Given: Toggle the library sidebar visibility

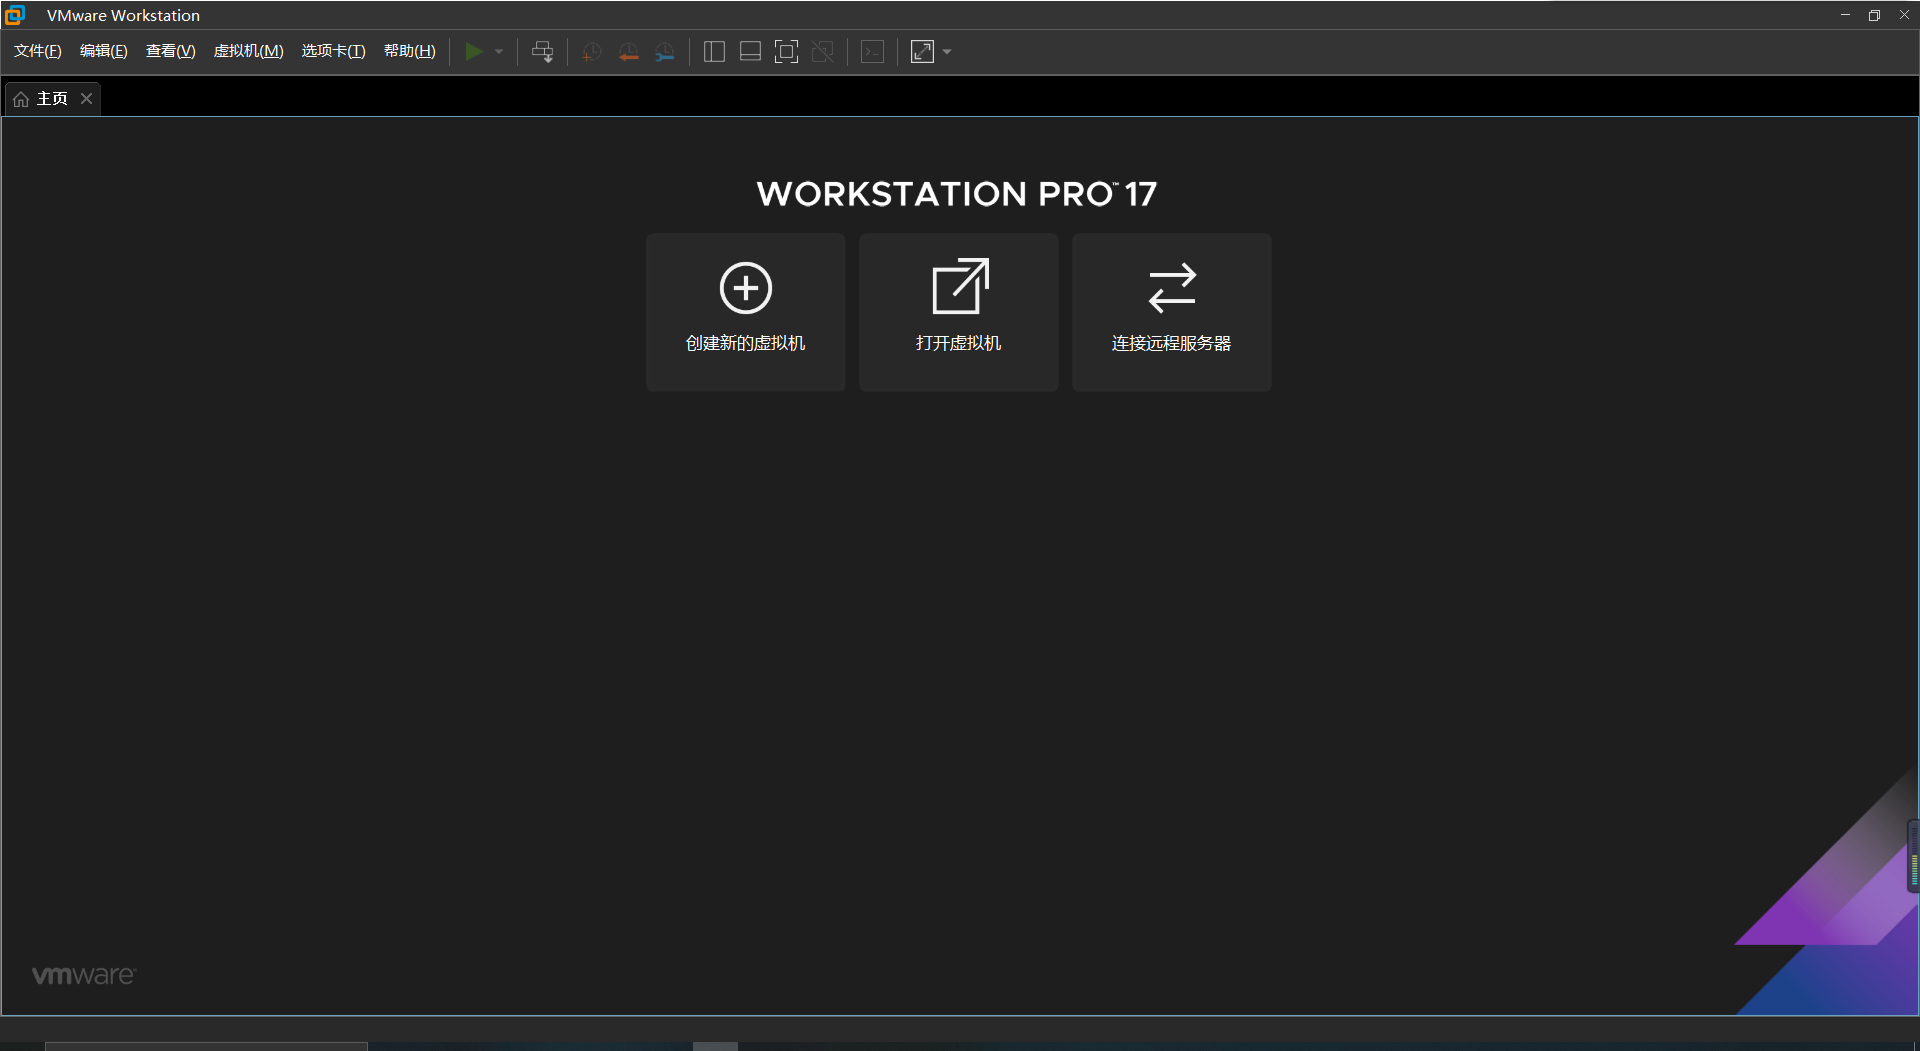Looking at the screenshot, I should point(714,51).
